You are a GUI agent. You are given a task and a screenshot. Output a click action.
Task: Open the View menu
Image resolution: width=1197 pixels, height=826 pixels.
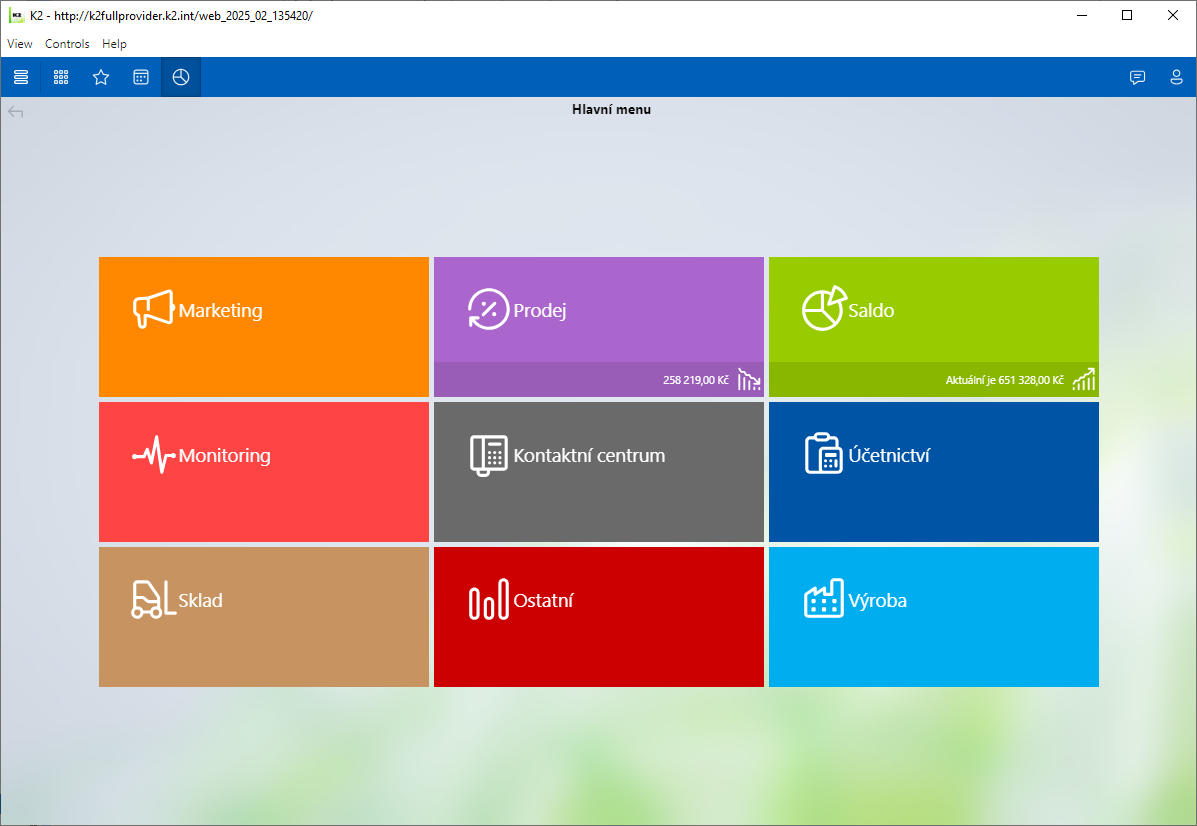(x=20, y=44)
